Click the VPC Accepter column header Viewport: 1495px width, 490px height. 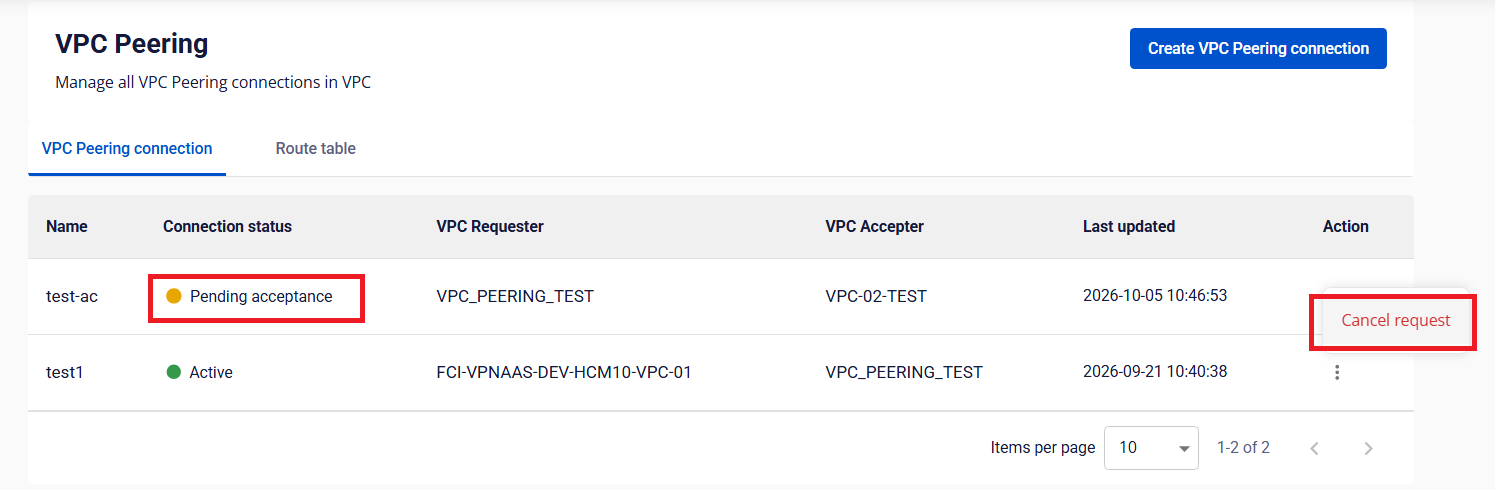pyautogui.click(x=874, y=226)
